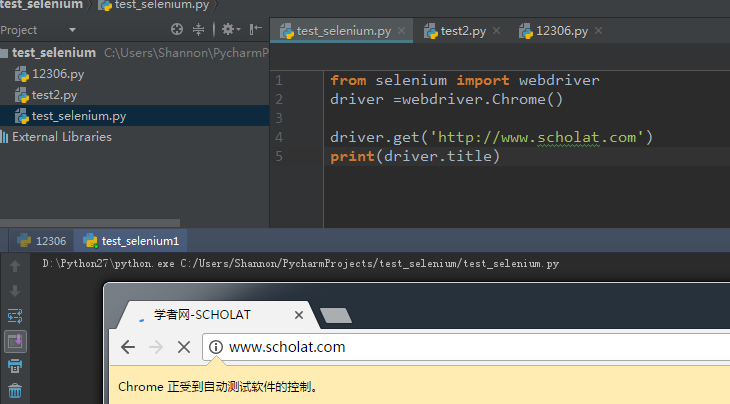Viewport: 730px width, 404px height.
Task: Click Chrome's back navigation button
Action: (x=128, y=347)
